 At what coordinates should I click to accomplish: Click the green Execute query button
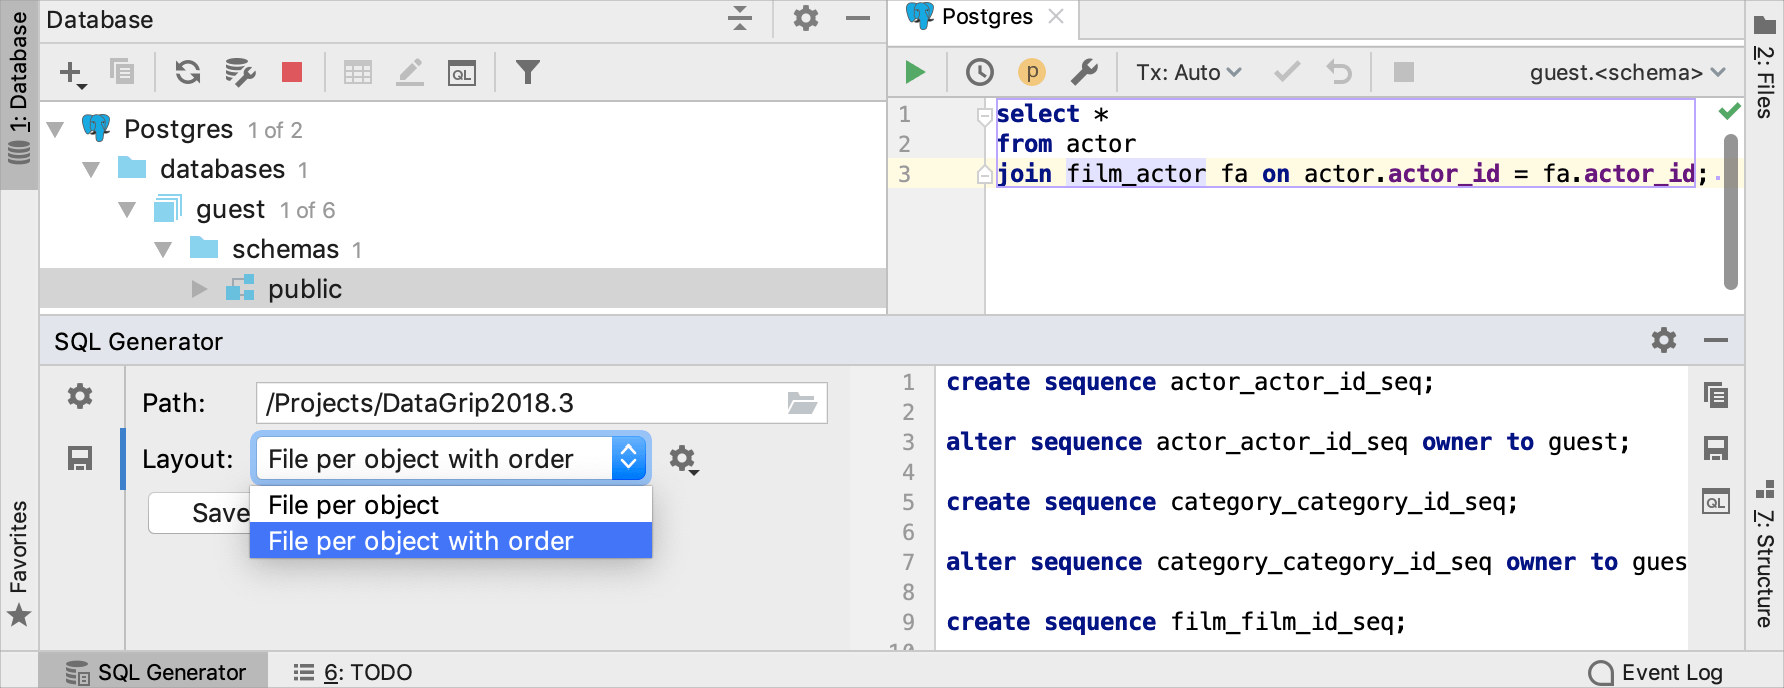[914, 72]
